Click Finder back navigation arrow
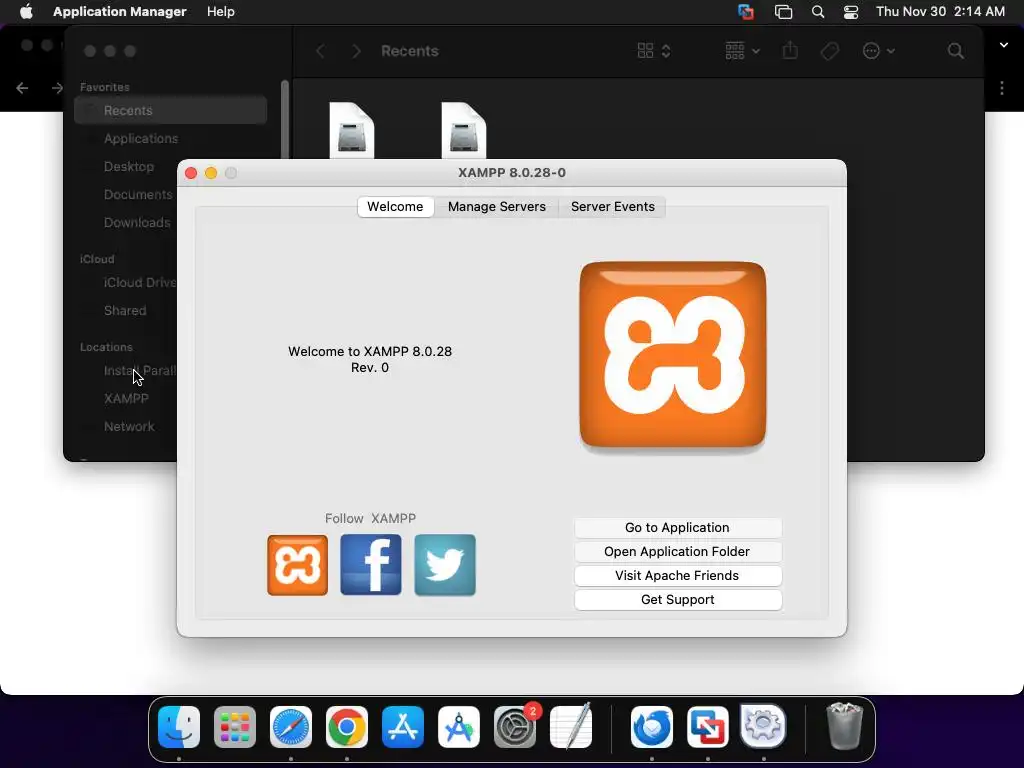1024x768 pixels. pos(321,51)
